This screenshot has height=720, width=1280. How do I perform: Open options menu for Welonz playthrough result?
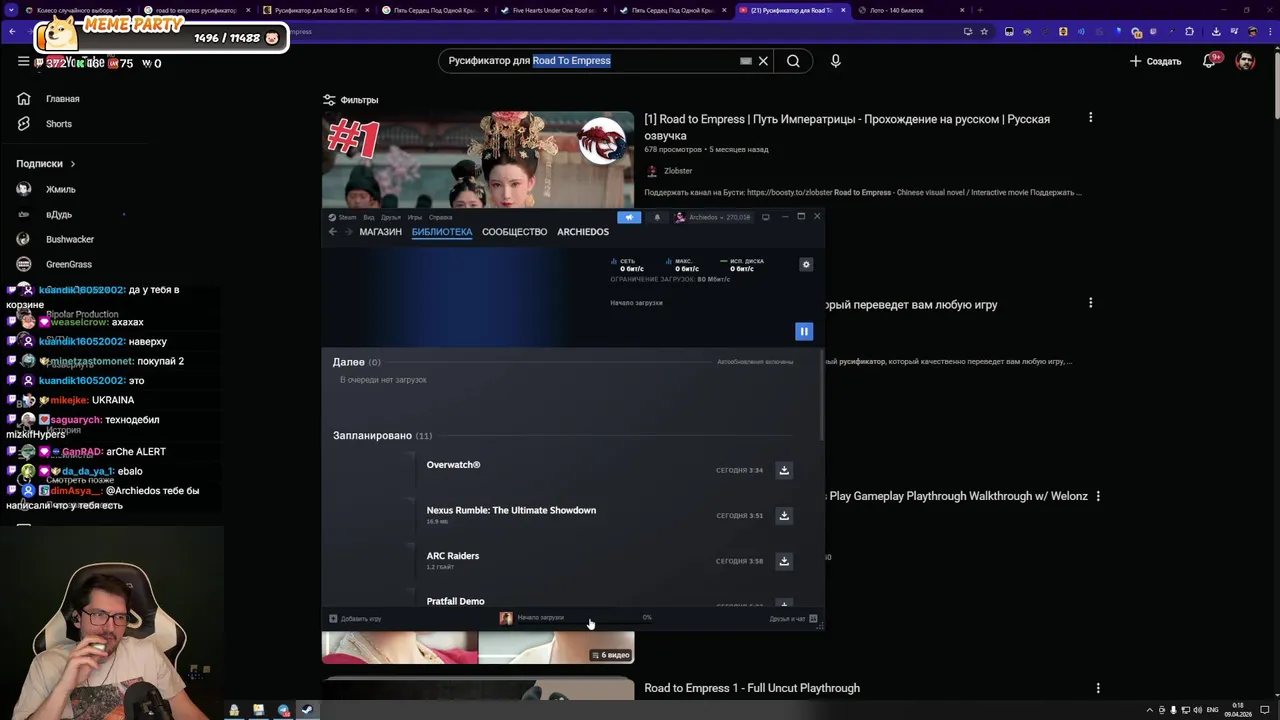pos(1098,496)
